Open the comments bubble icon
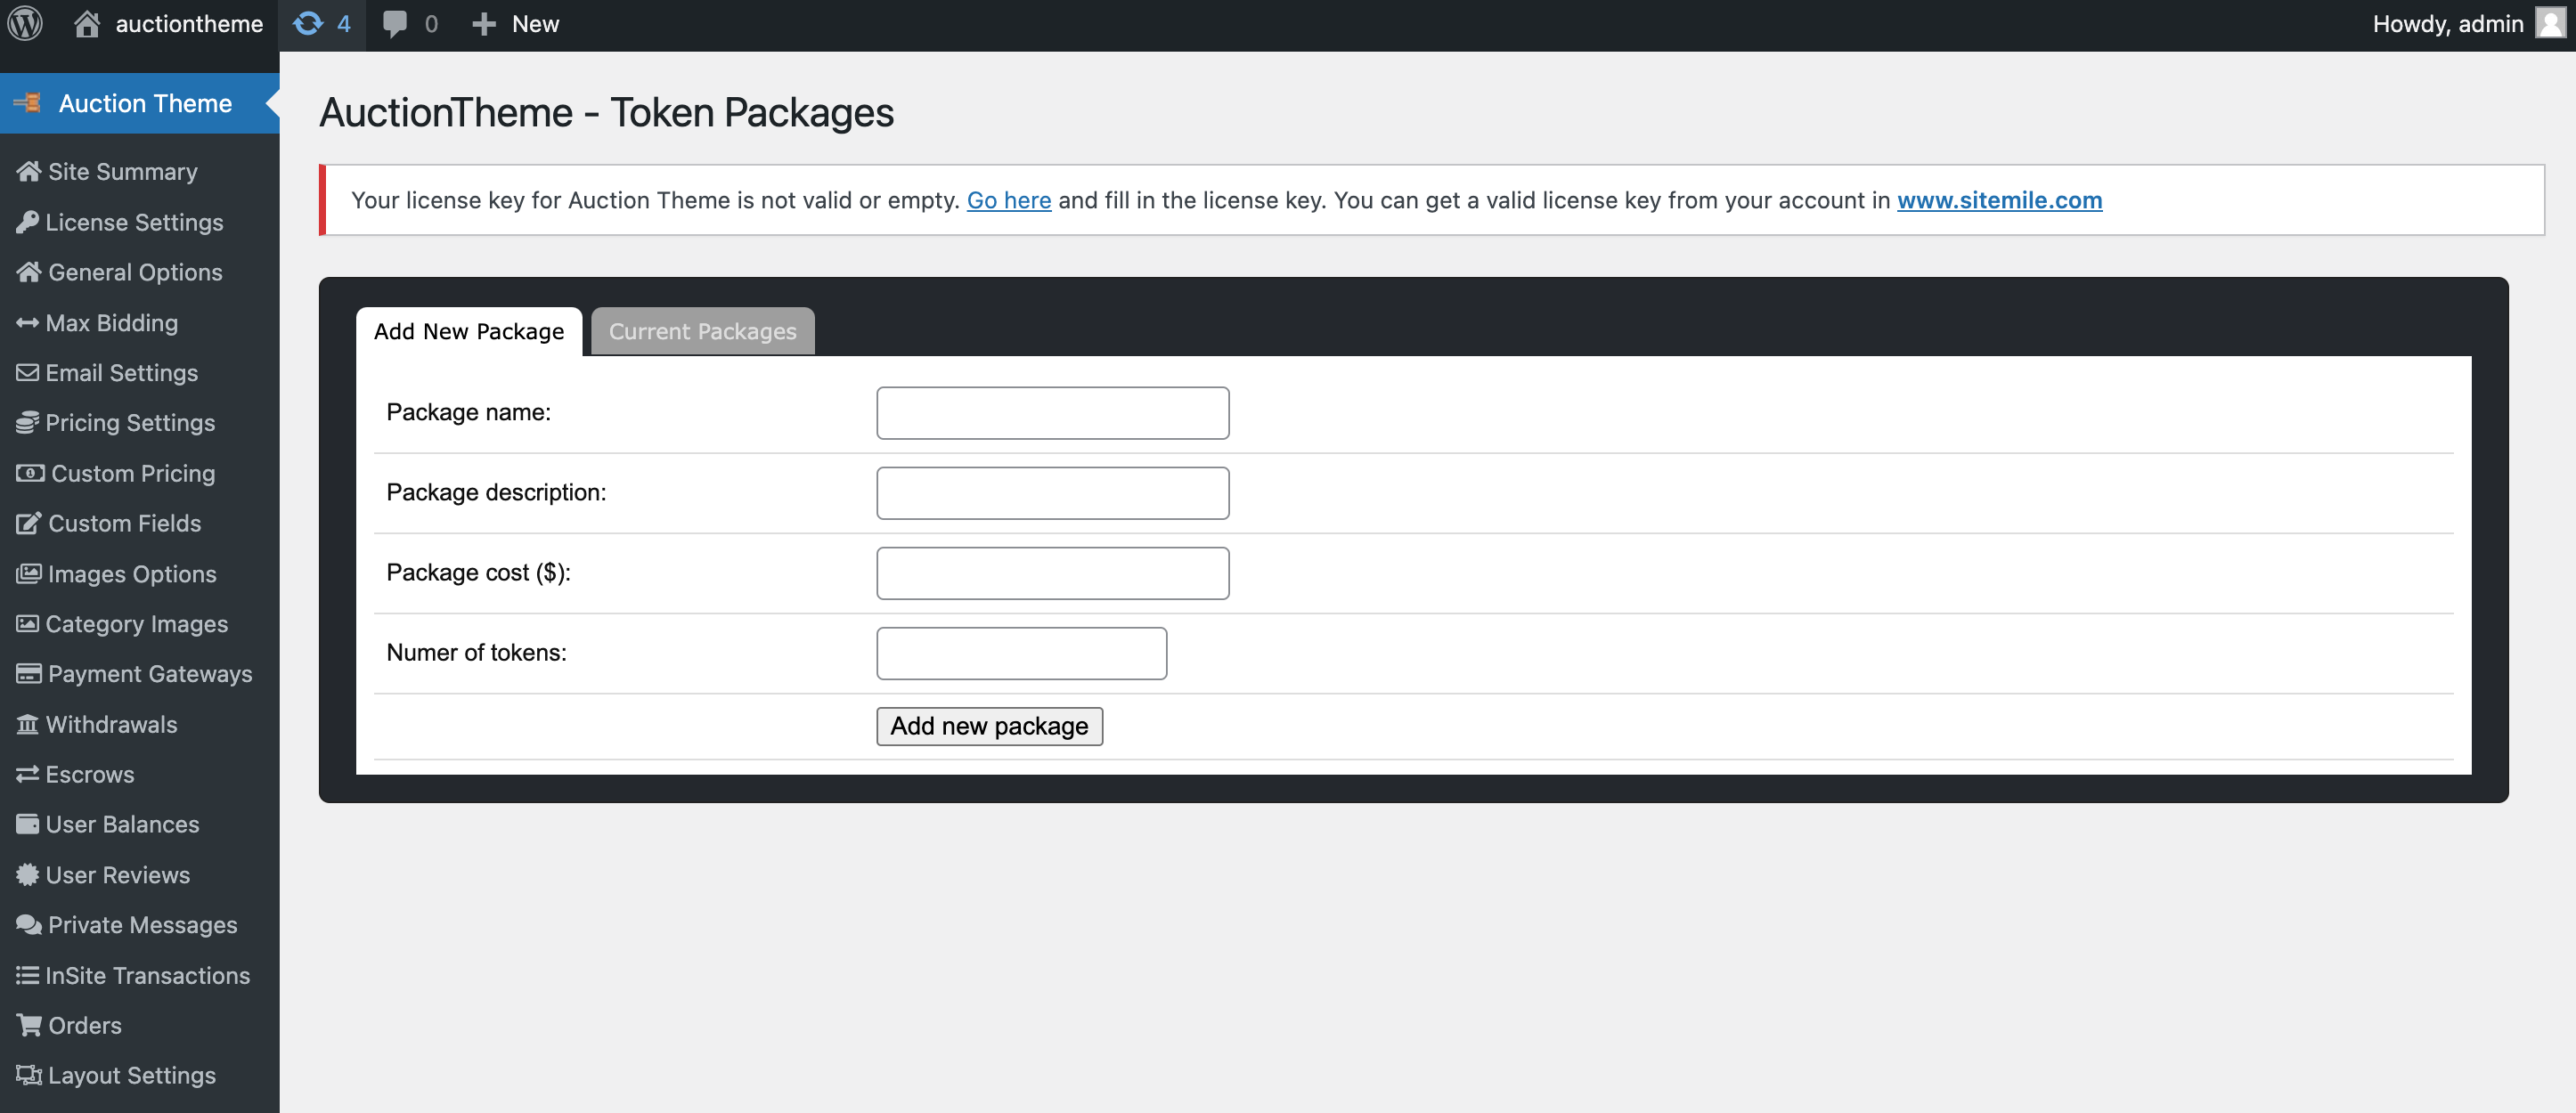This screenshot has width=2576, height=1113. [395, 23]
